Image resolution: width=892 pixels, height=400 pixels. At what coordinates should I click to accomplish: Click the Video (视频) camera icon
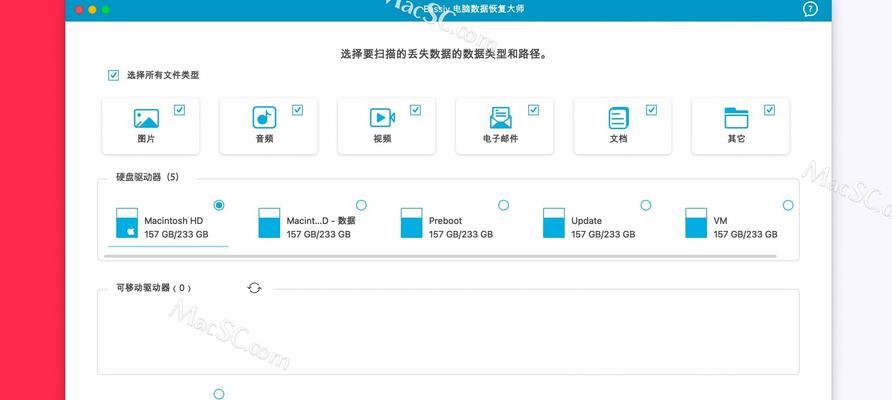382,118
